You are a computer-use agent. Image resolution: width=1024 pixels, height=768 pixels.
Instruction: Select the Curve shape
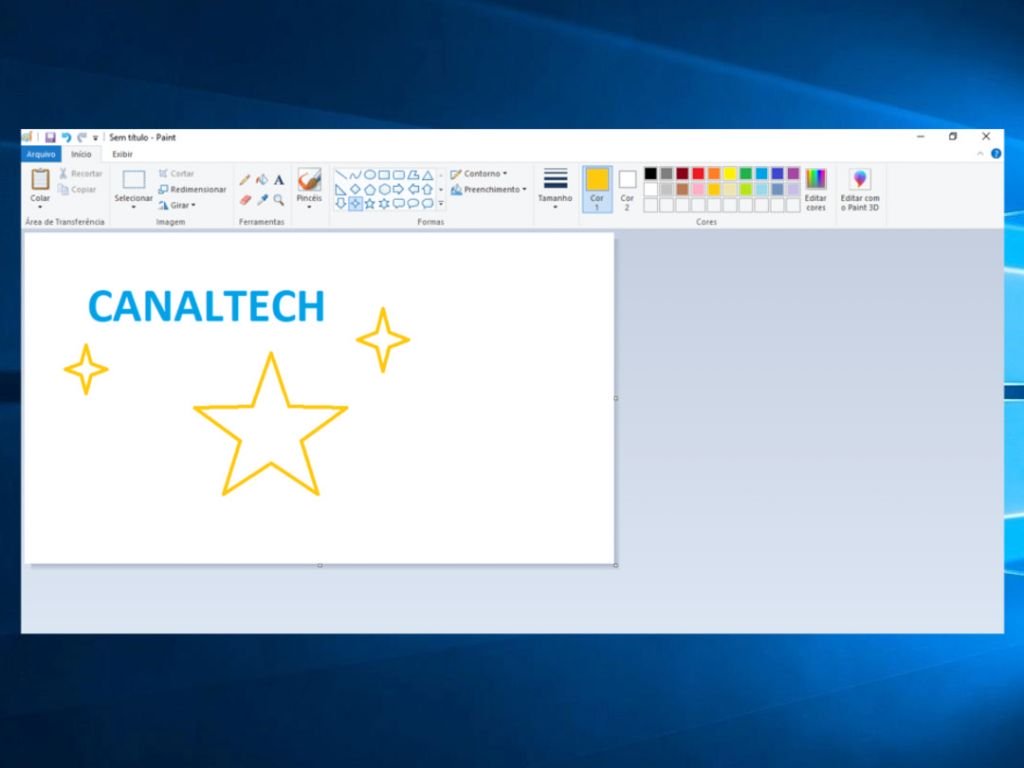(x=355, y=174)
